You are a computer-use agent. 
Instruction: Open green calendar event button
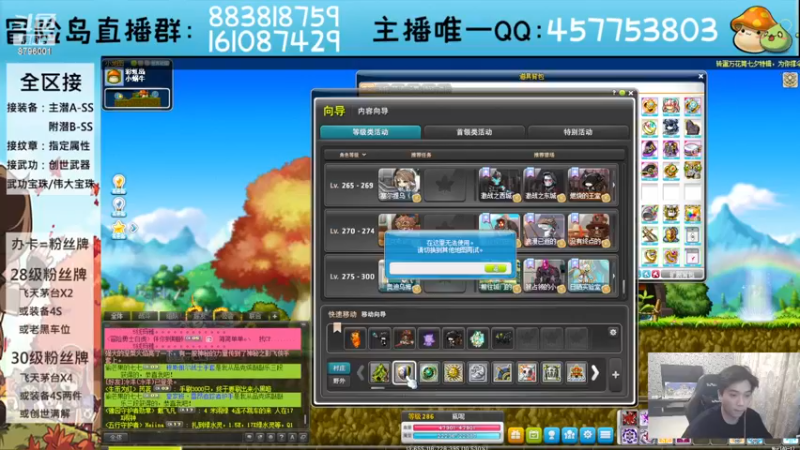point(534,435)
